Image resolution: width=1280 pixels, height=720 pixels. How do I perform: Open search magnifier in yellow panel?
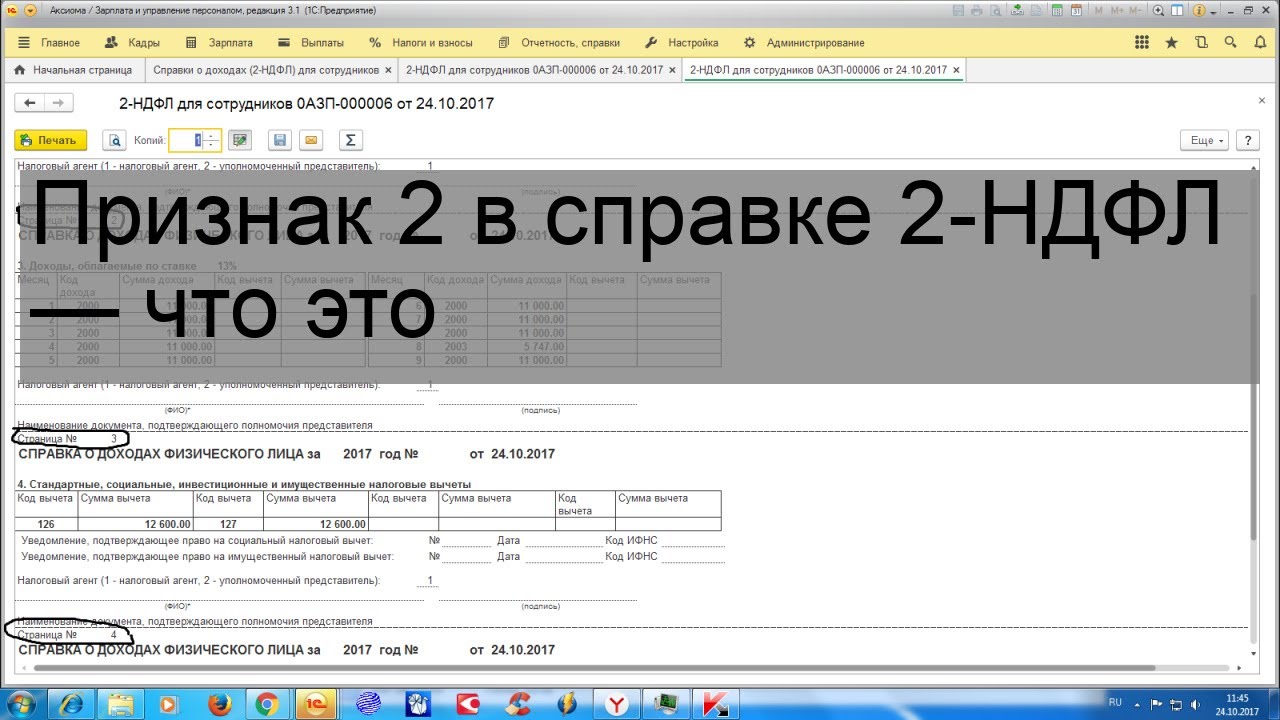pos(1231,43)
